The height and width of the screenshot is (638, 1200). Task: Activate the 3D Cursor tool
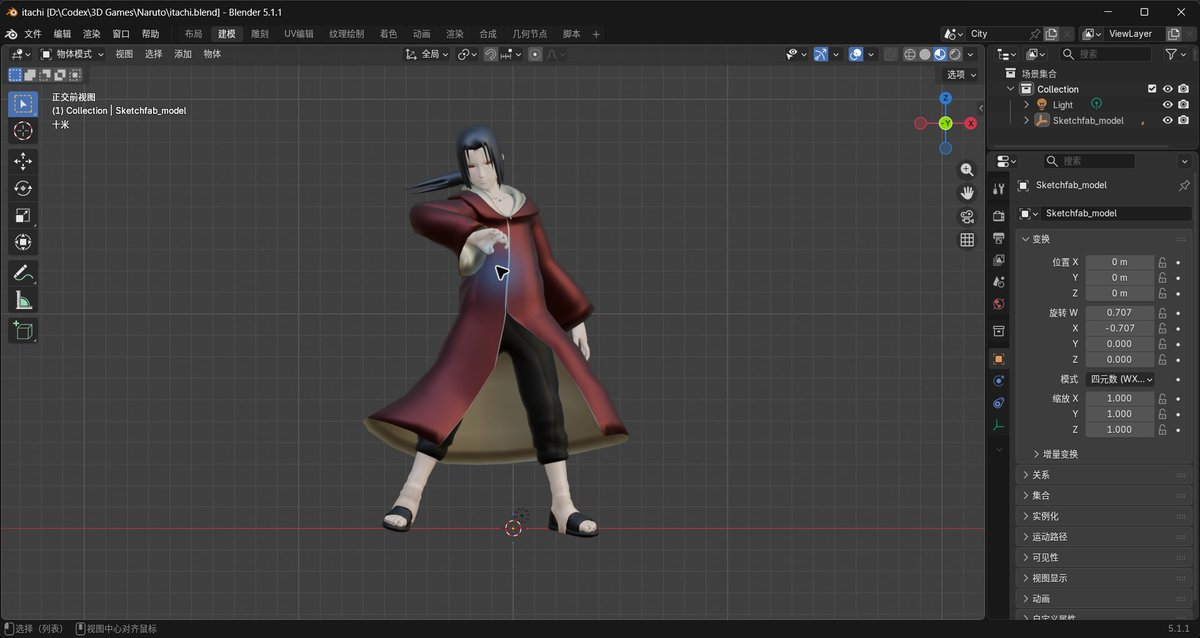pyautogui.click(x=23, y=131)
